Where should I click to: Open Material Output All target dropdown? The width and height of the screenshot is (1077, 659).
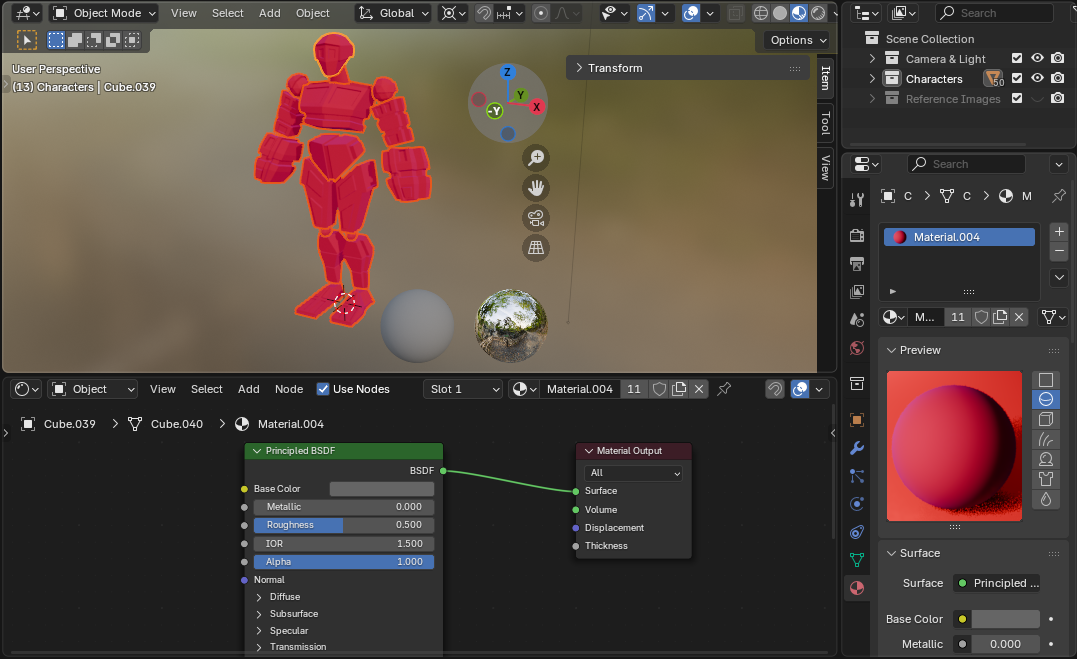click(633, 473)
